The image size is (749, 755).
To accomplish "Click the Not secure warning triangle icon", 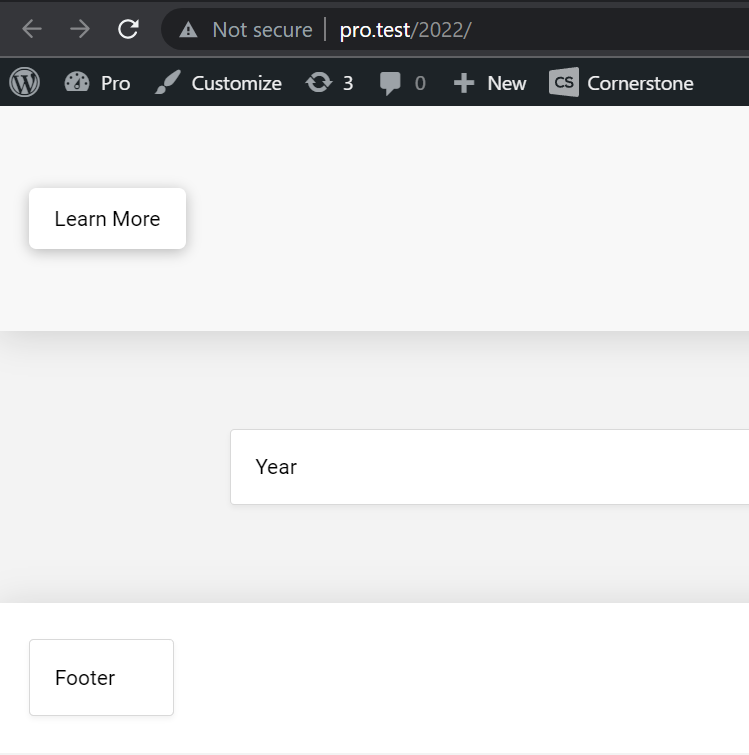I will coord(189,30).
